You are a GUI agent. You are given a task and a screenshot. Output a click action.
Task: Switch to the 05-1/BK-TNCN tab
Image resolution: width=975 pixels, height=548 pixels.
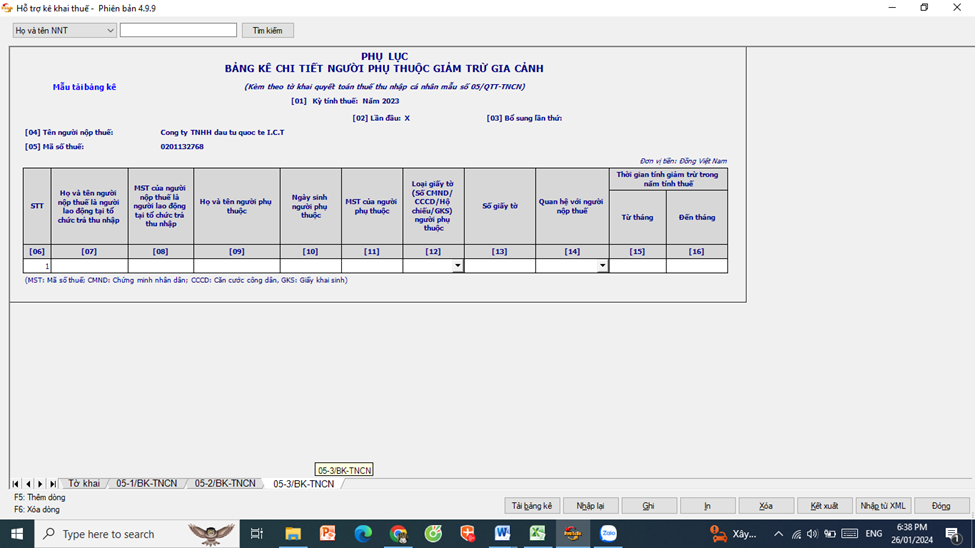147,483
